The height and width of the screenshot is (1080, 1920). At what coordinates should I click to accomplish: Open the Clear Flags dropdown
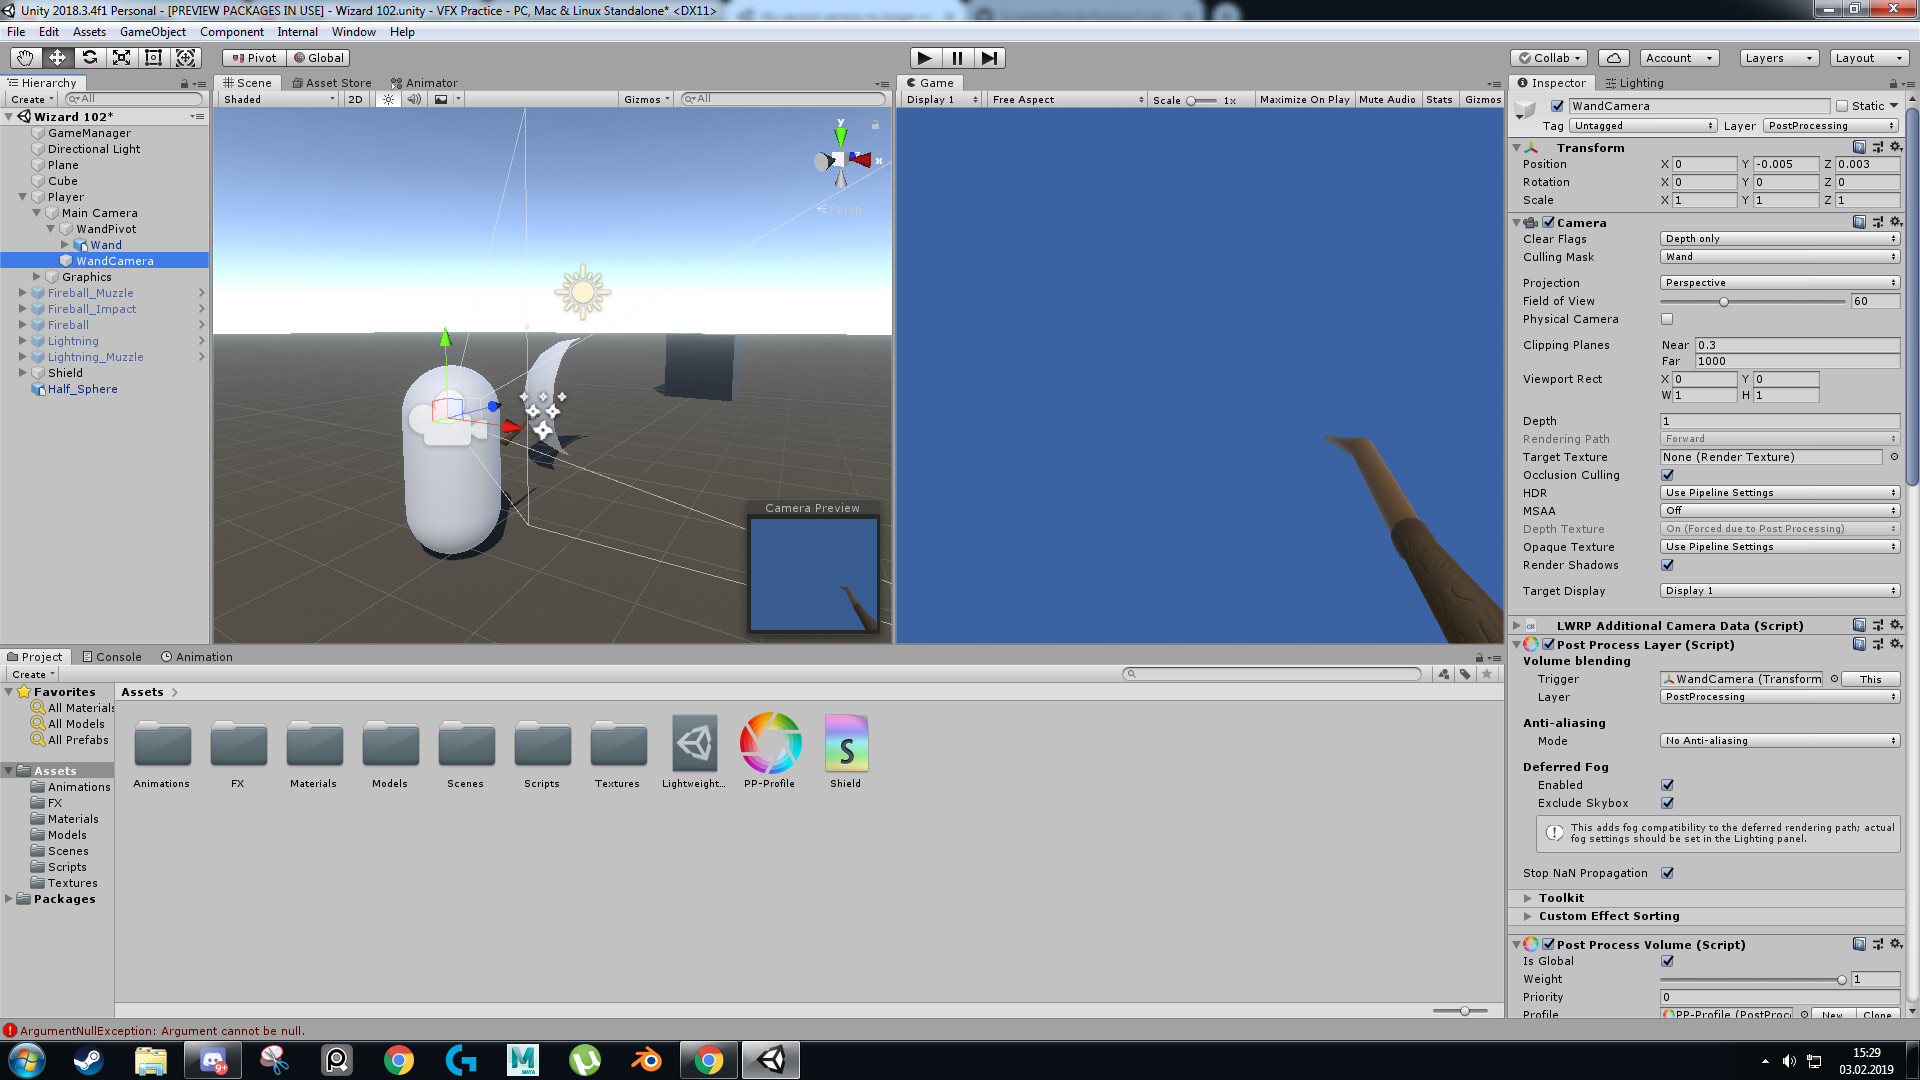click(1779, 238)
